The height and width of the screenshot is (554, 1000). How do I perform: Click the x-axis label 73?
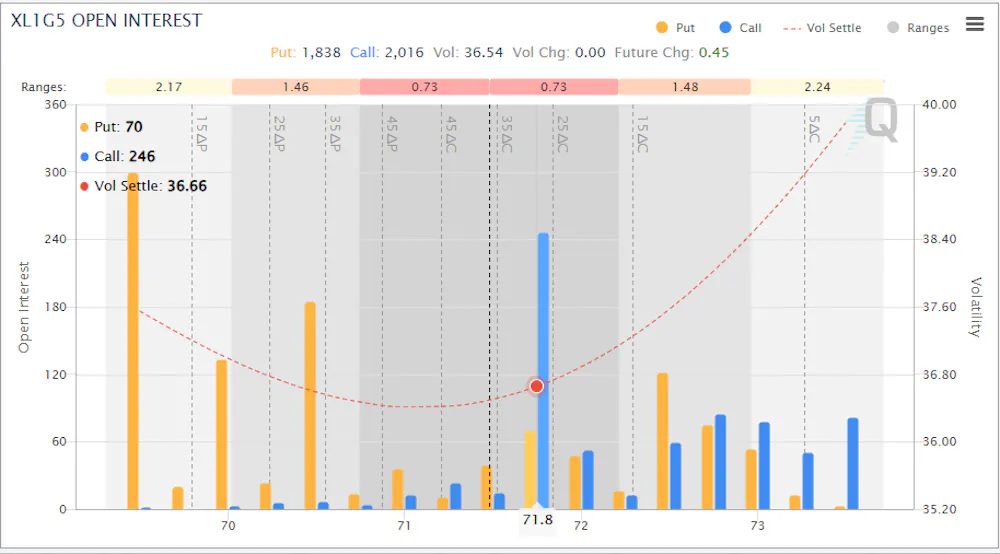point(757,525)
